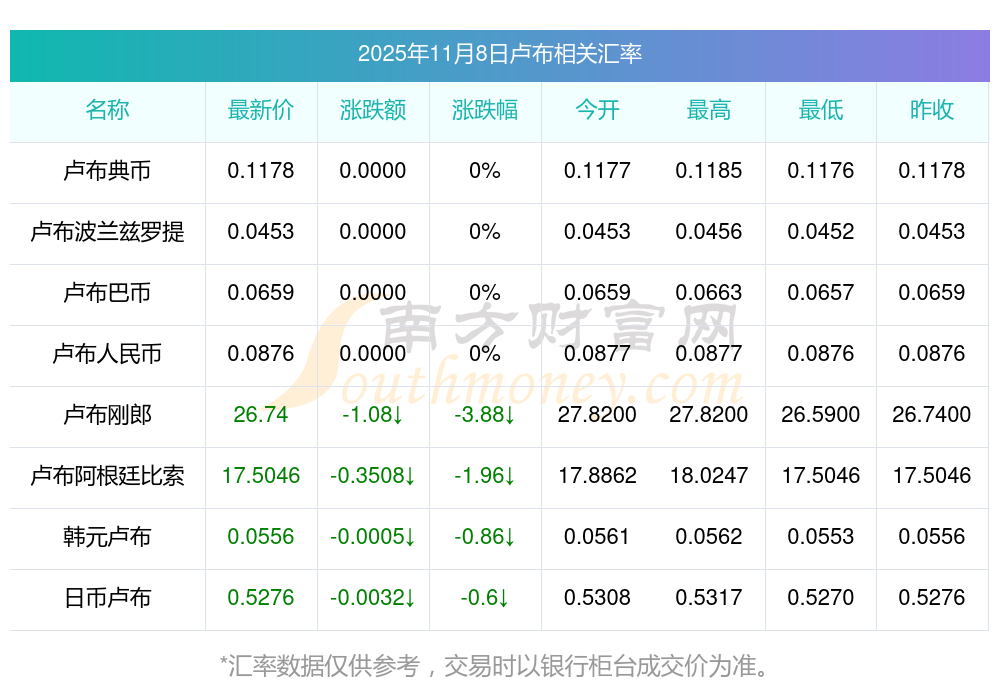The image size is (1000, 697).
Task: Open the 卢布刚郎 row name
Action: (x=107, y=415)
